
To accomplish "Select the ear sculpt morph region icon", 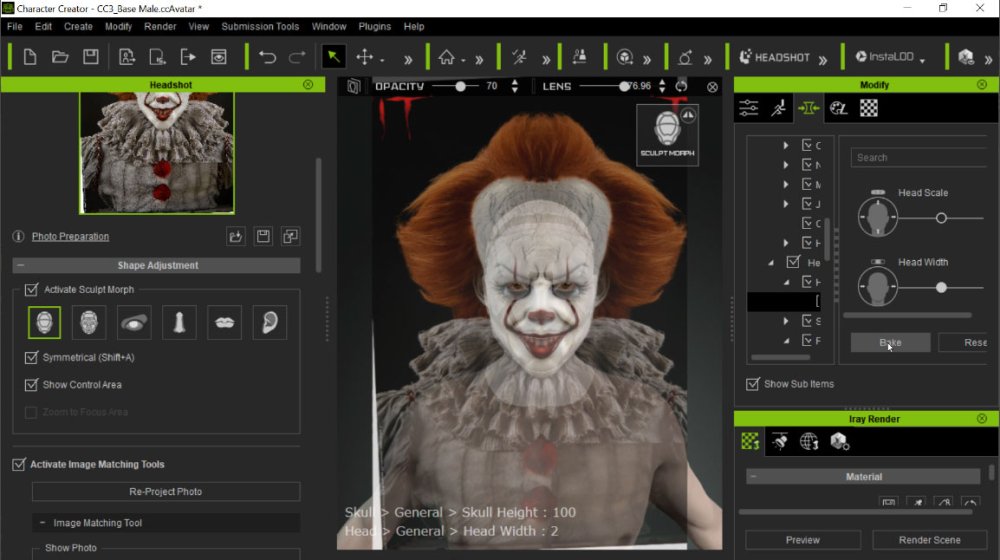I will (270, 323).
